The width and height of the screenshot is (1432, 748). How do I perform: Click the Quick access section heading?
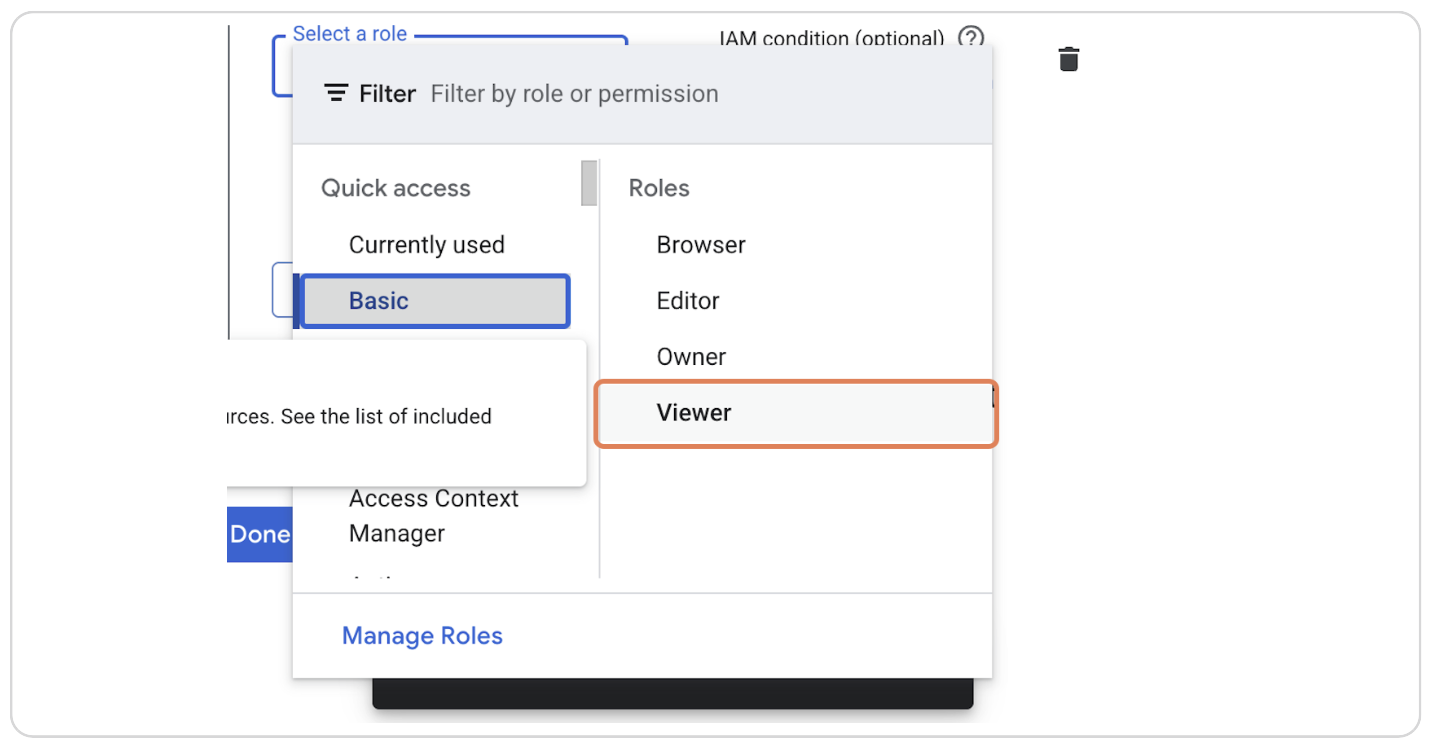click(x=395, y=187)
